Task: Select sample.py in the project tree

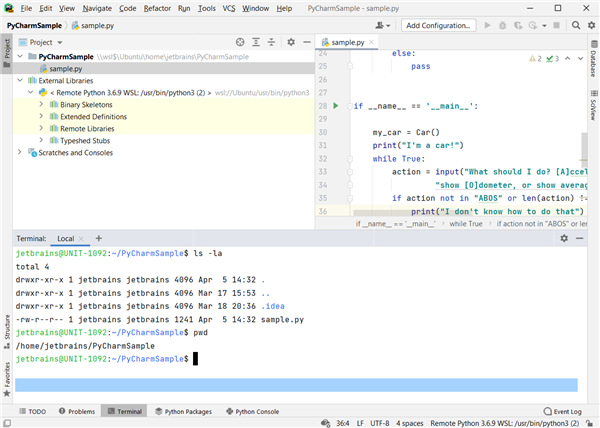Action: tap(65, 68)
